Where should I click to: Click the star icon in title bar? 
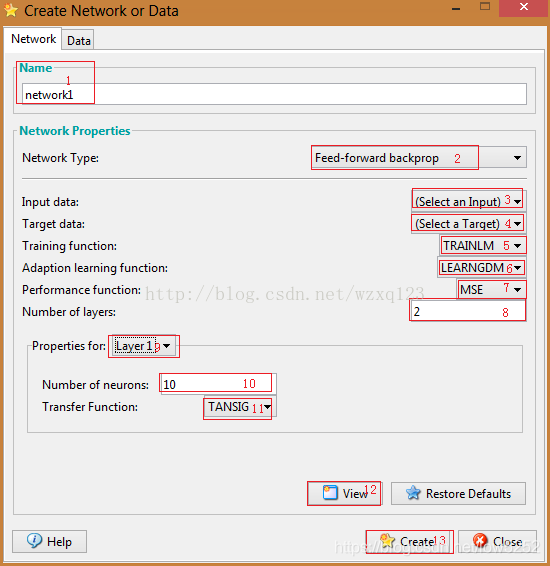tap(11, 10)
